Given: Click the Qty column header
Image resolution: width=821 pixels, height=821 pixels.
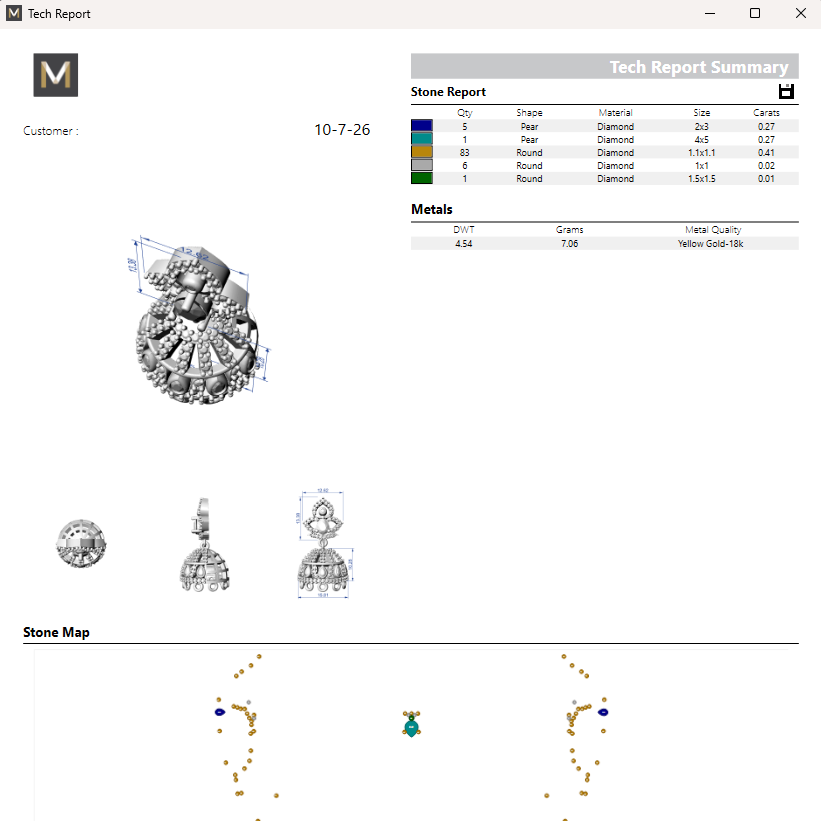Looking at the screenshot, I should coord(464,113).
